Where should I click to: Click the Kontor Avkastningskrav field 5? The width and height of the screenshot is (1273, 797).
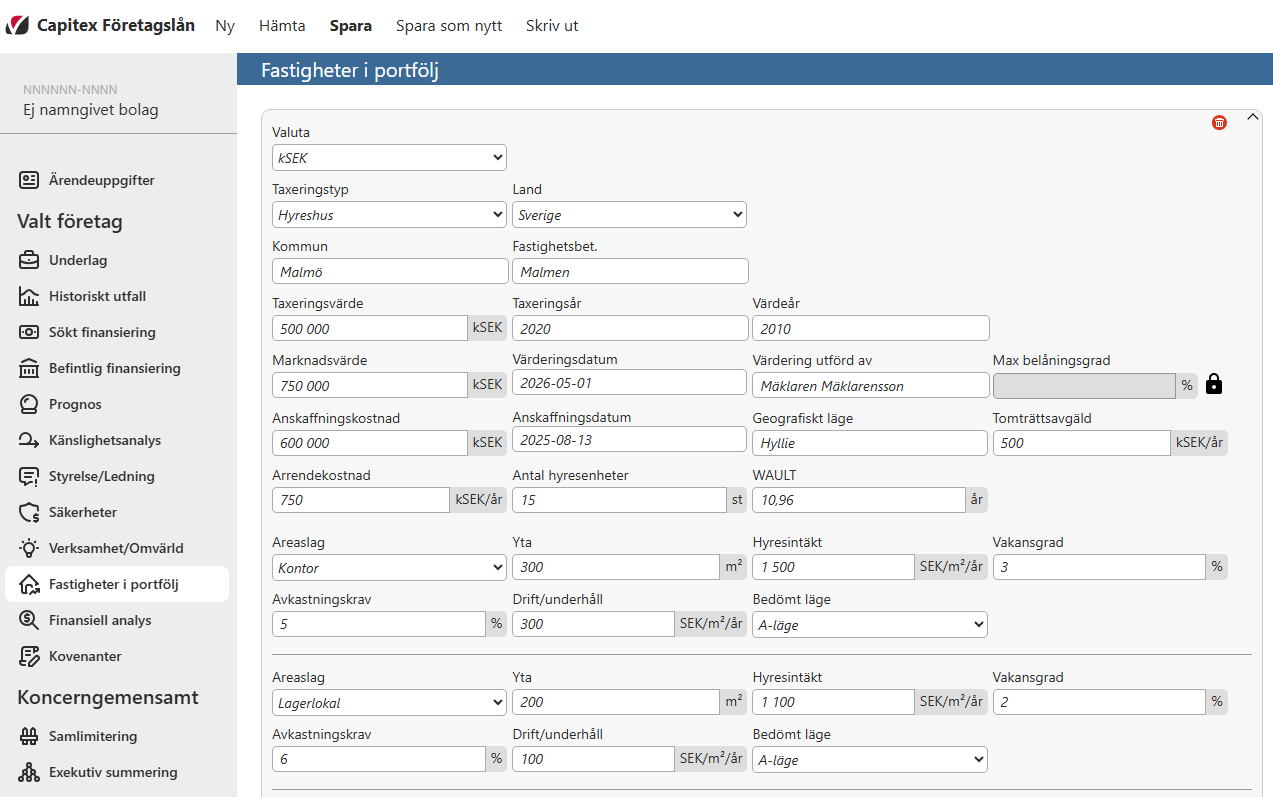(379, 624)
